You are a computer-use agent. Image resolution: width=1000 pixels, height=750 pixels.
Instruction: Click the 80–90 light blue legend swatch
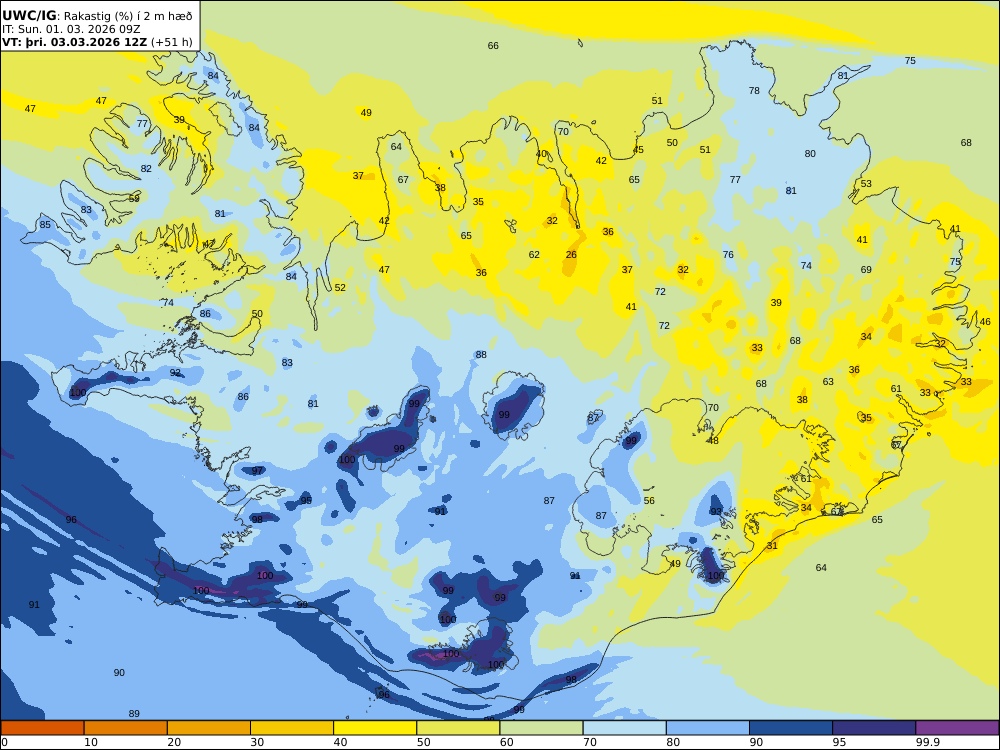click(x=708, y=728)
